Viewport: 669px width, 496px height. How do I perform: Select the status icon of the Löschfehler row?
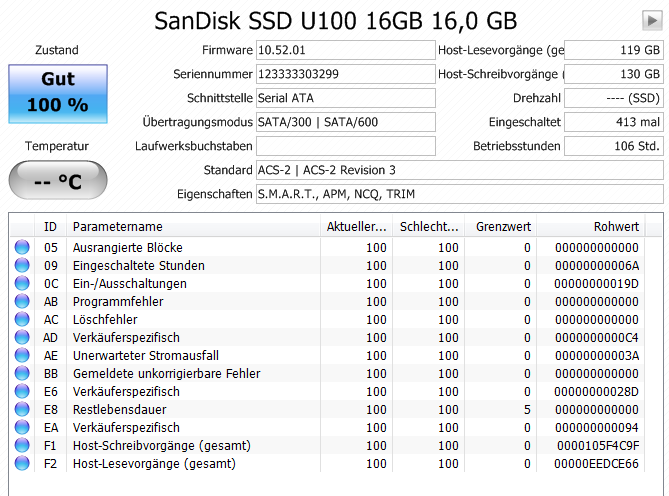pos(22,319)
